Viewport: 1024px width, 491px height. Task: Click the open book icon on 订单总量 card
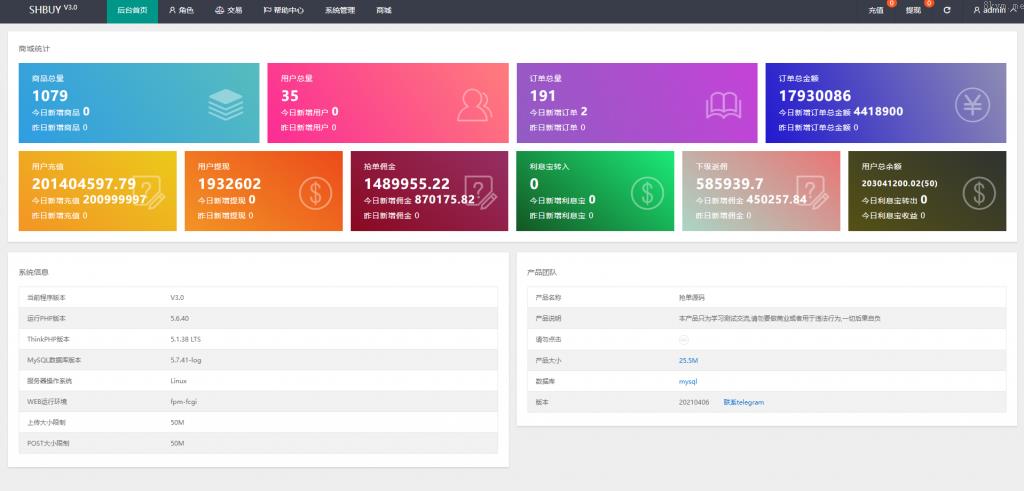pos(723,103)
